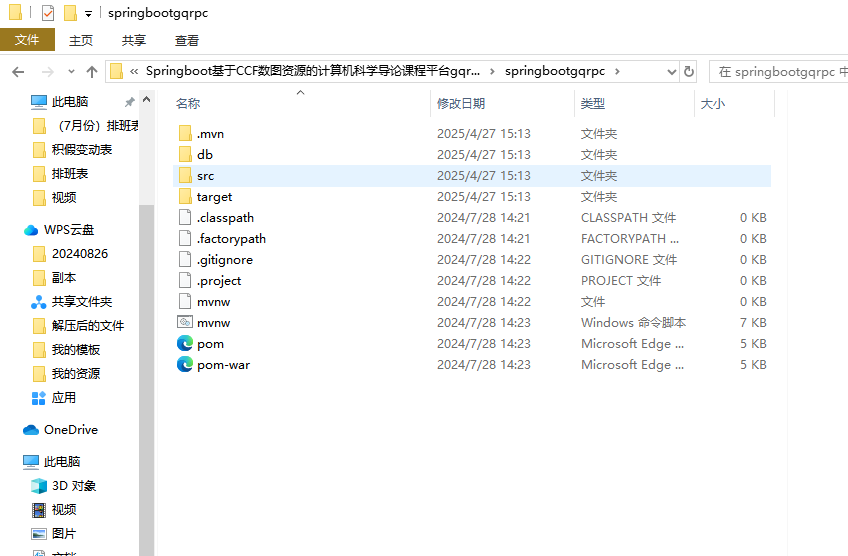Open pinned 此电脑 in quick access
This screenshot has width=848, height=556.
[70, 102]
